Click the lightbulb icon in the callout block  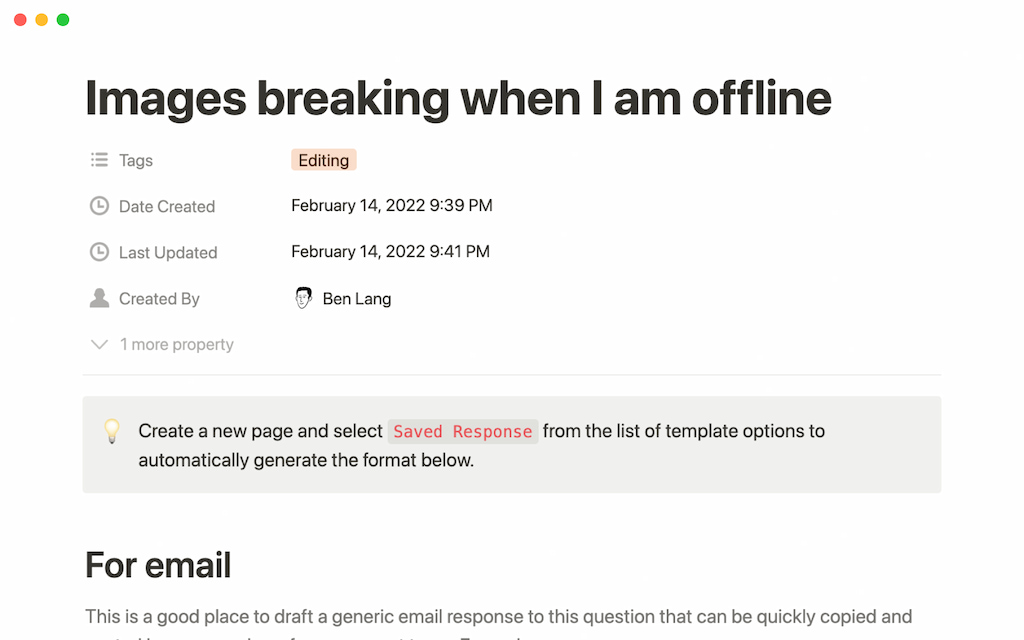pos(112,431)
